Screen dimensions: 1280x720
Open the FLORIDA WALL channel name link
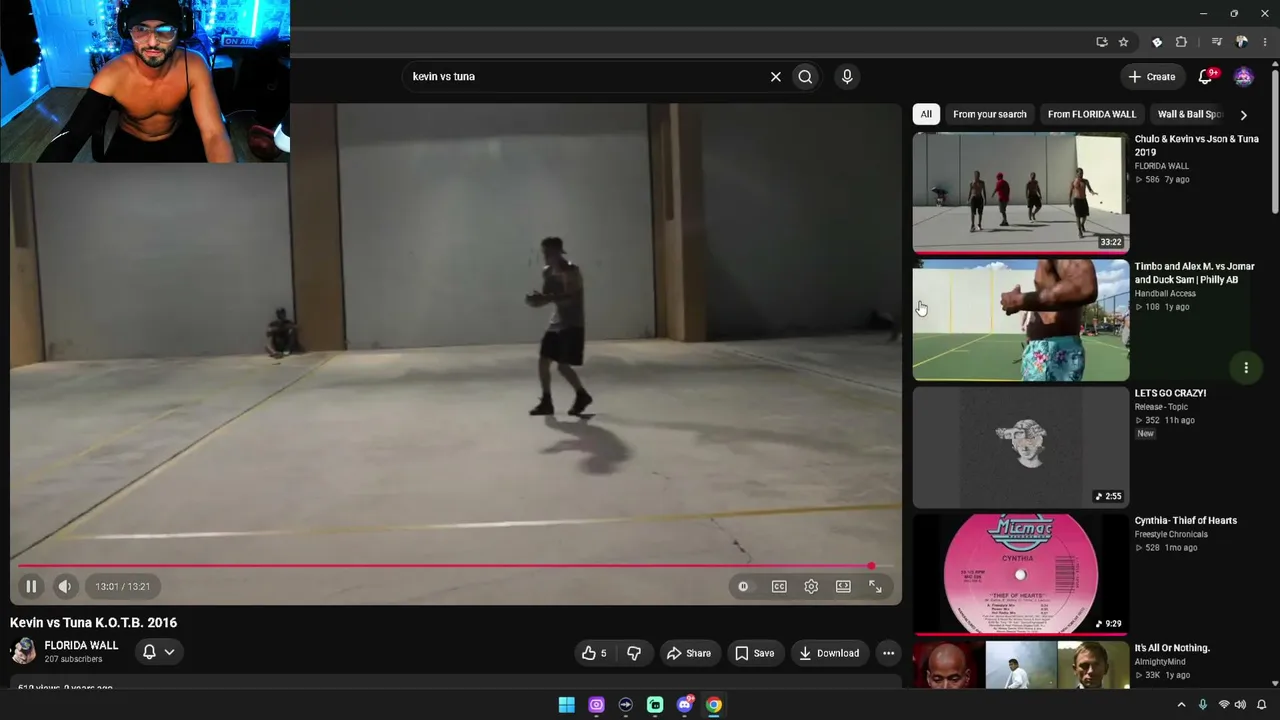[81, 646]
